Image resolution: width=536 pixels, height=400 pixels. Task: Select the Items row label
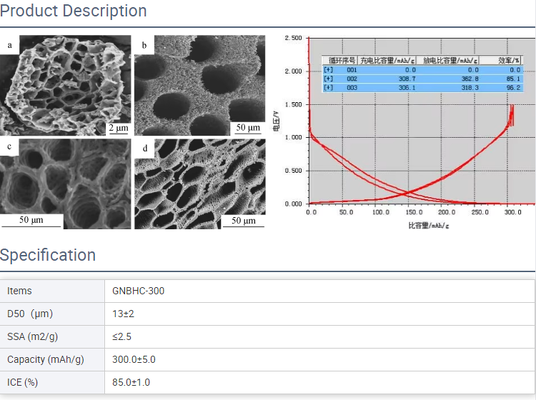coord(52,291)
